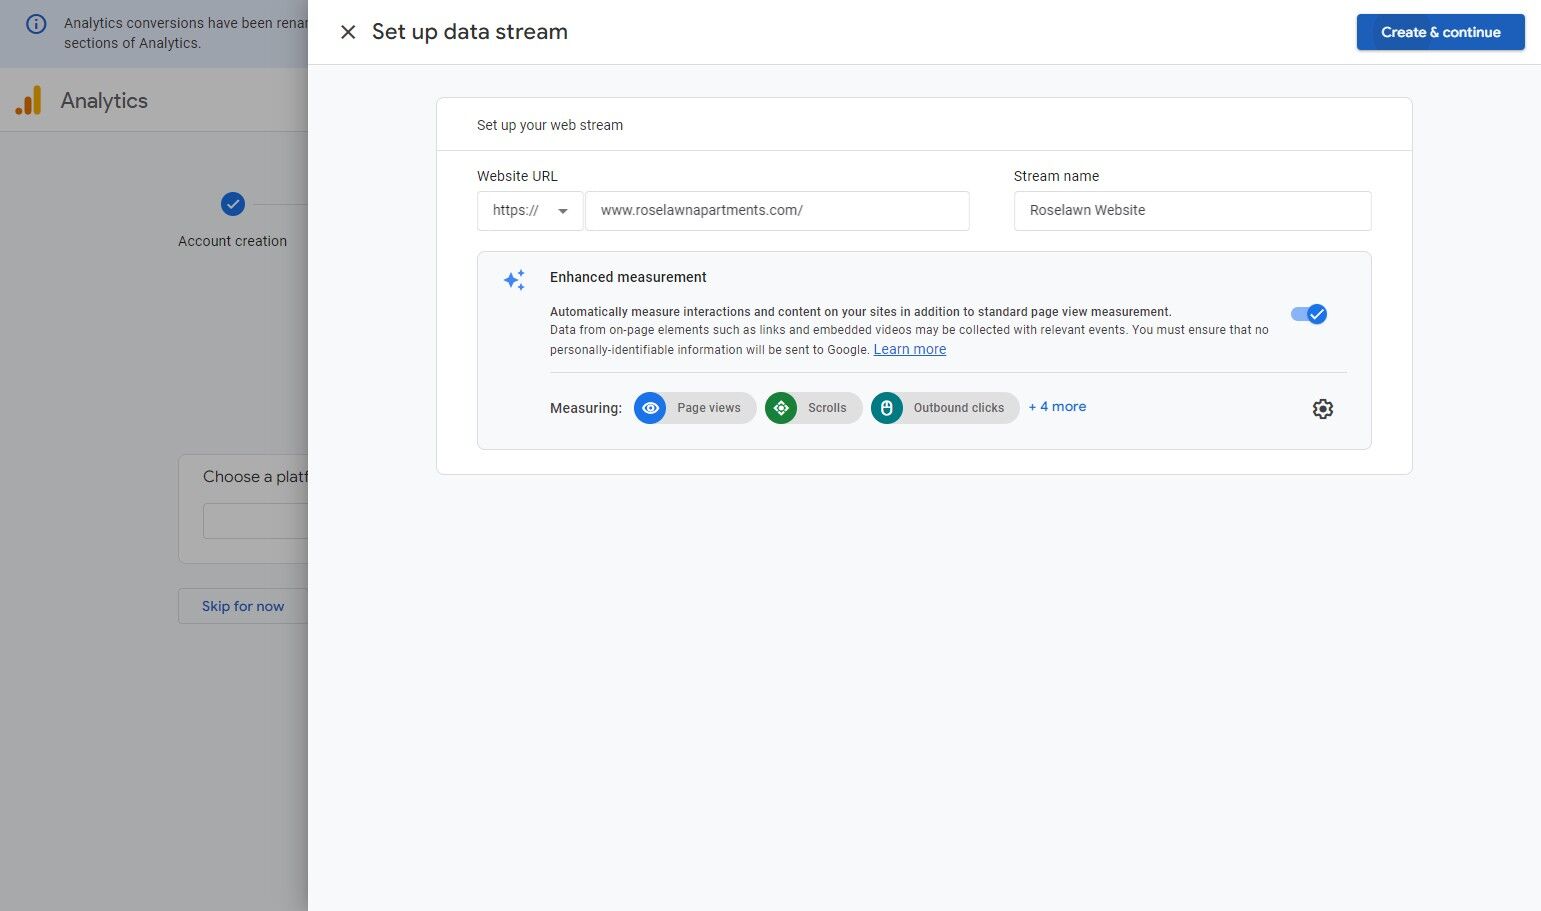Click the Account creation step checkmark
The height and width of the screenshot is (911, 1541).
coord(233,204)
